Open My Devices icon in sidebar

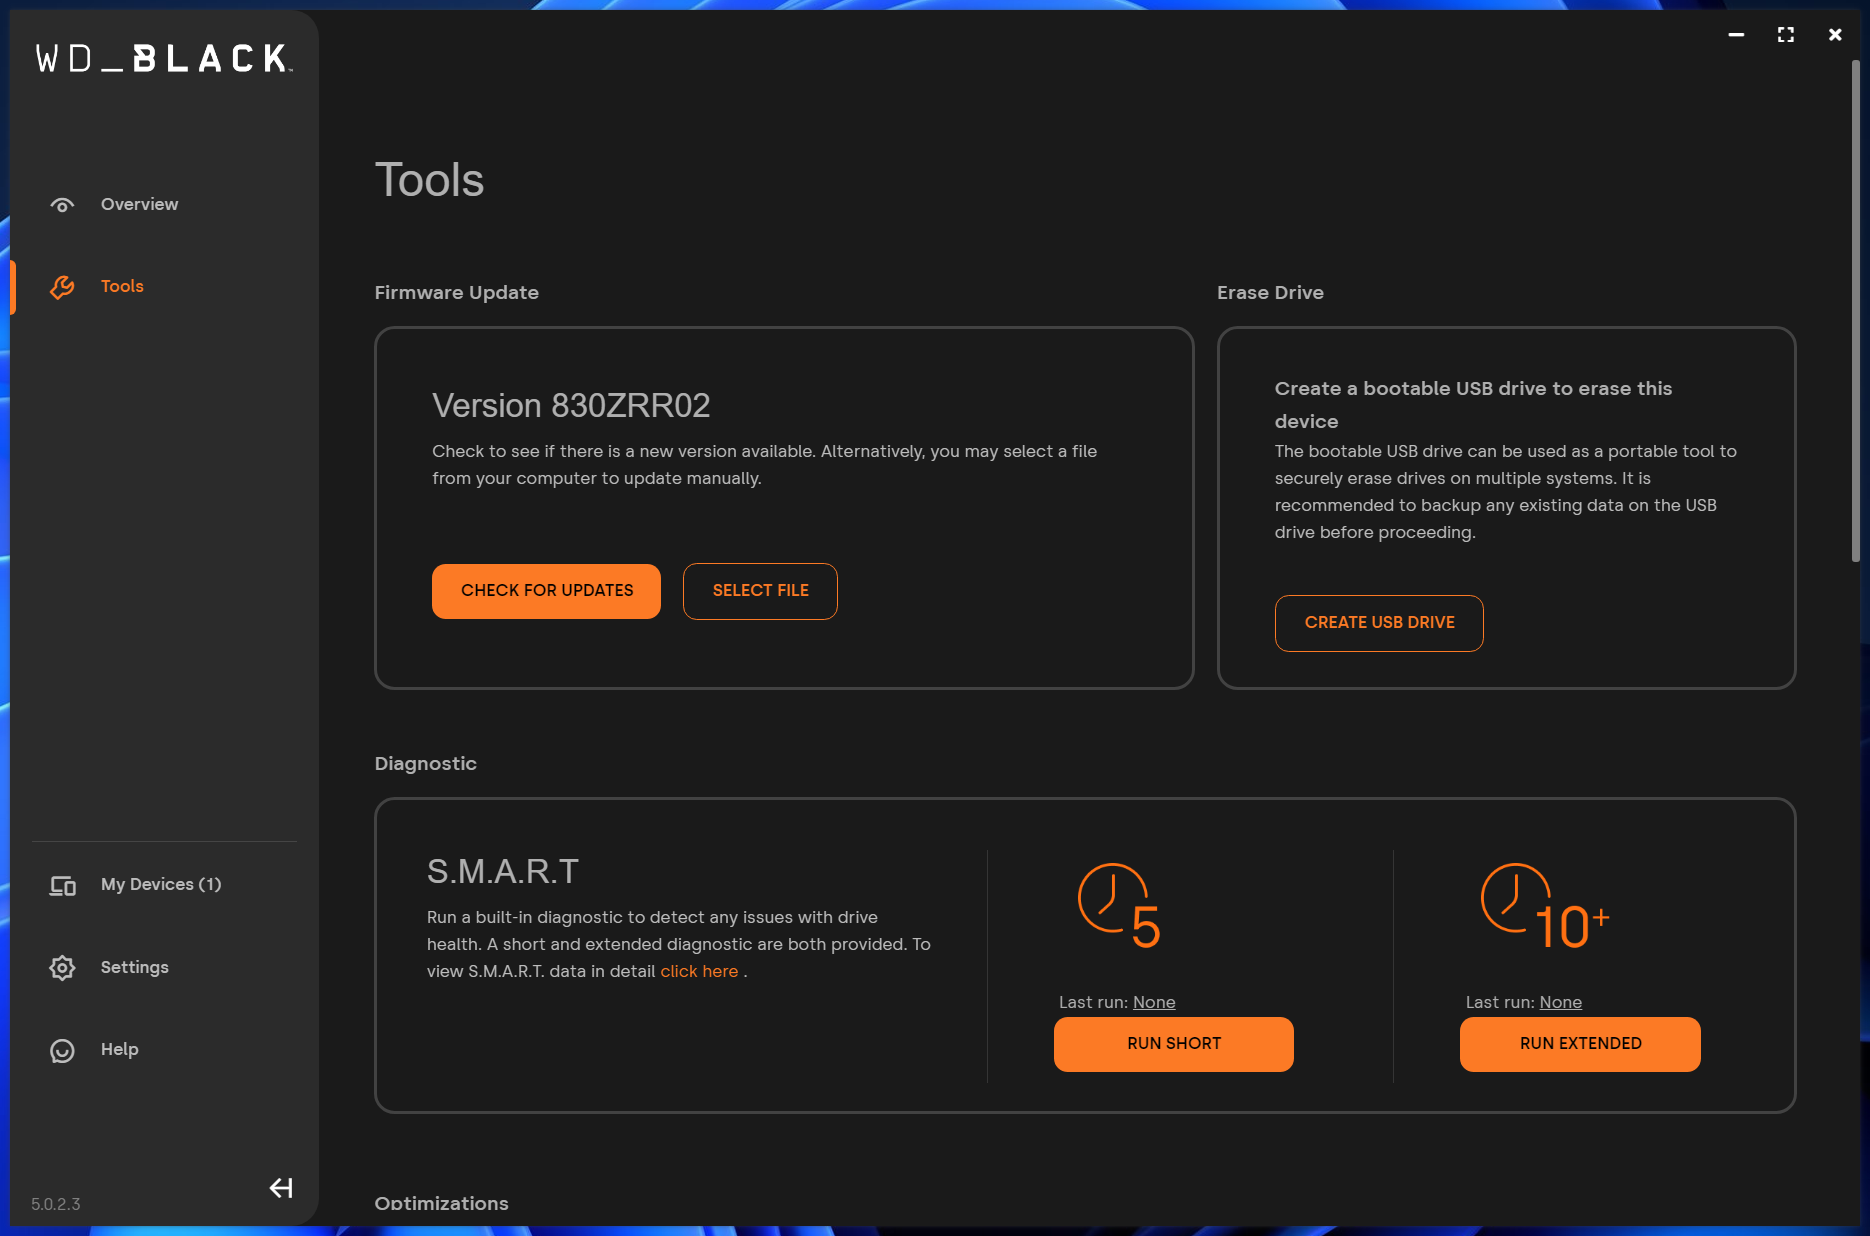(x=62, y=886)
